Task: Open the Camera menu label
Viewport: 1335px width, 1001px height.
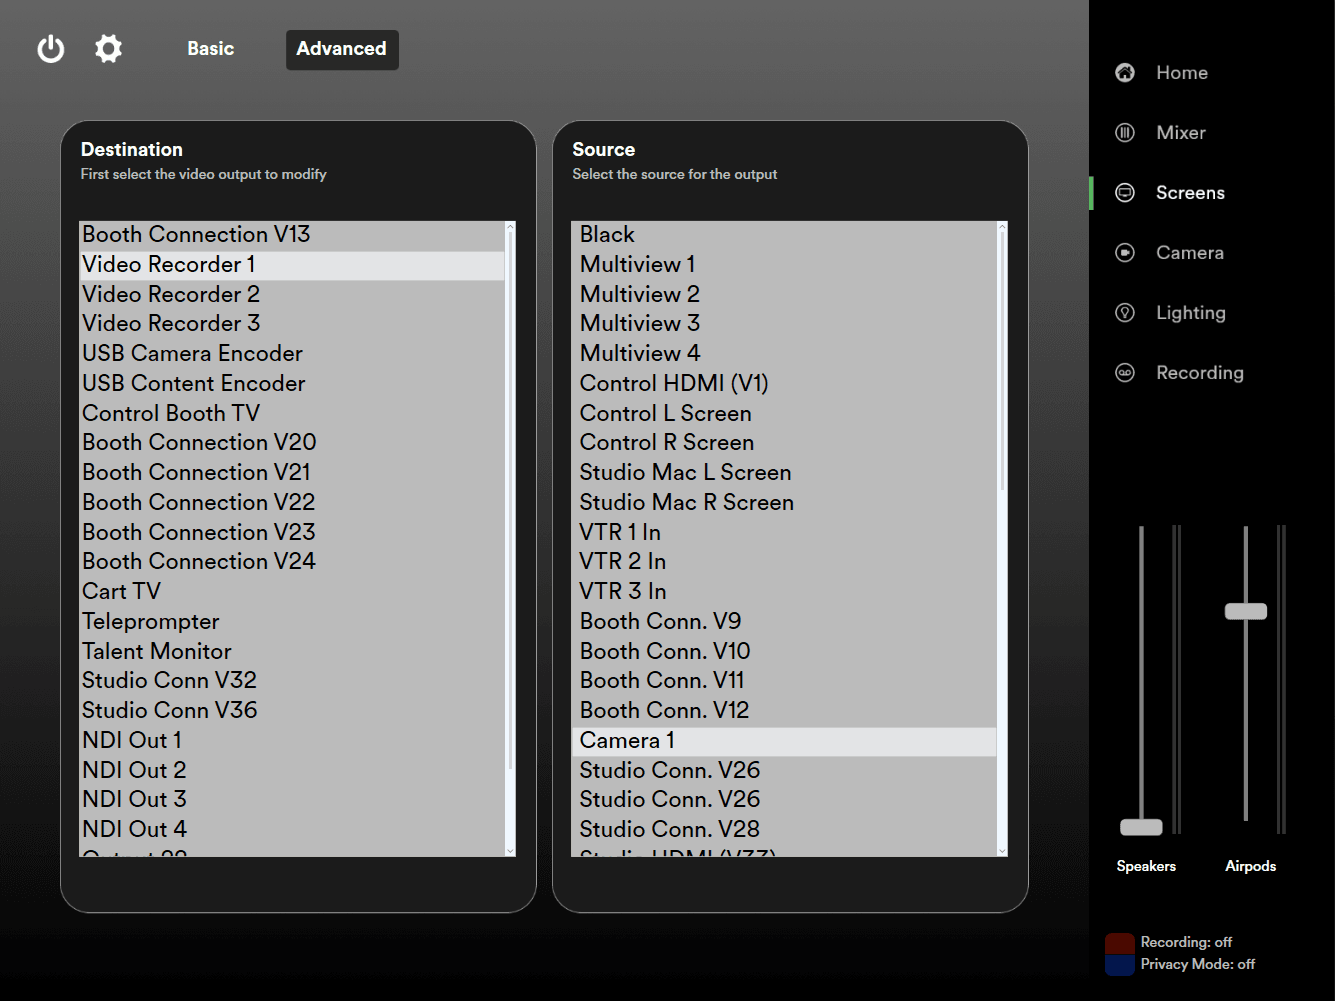Action: (x=1190, y=252)
